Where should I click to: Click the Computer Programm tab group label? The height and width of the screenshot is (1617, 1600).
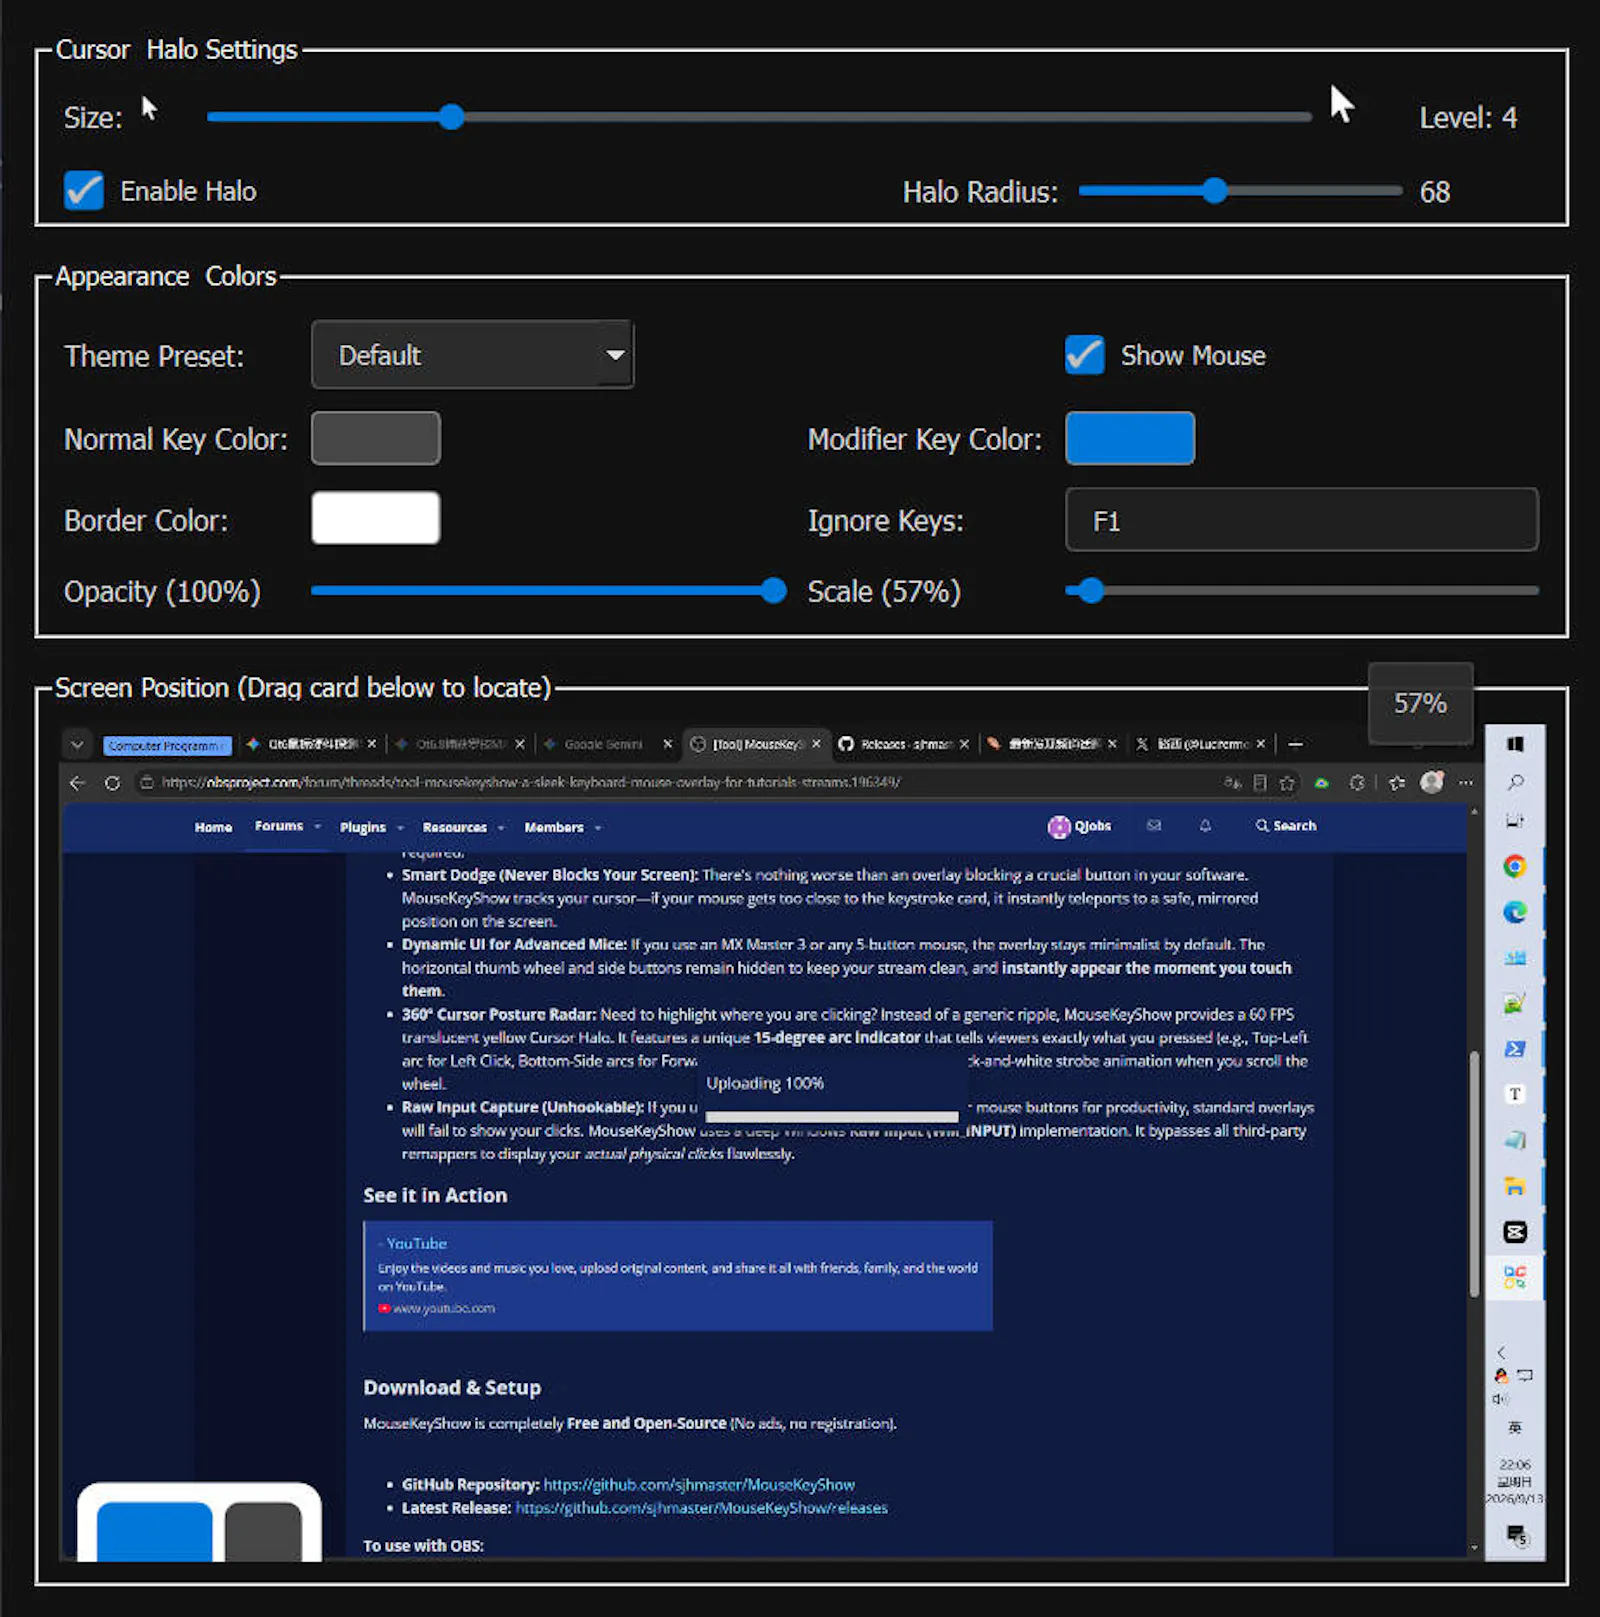point(167,745)
